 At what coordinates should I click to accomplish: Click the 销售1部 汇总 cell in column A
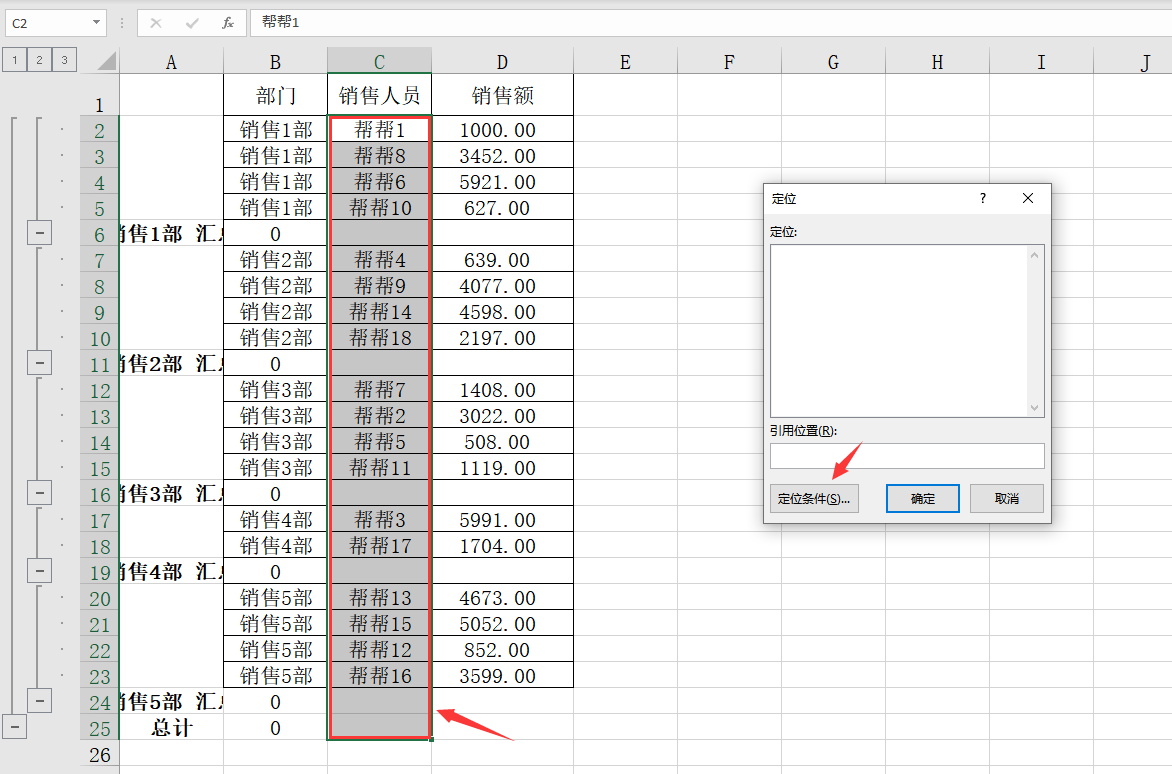[171, 233]
